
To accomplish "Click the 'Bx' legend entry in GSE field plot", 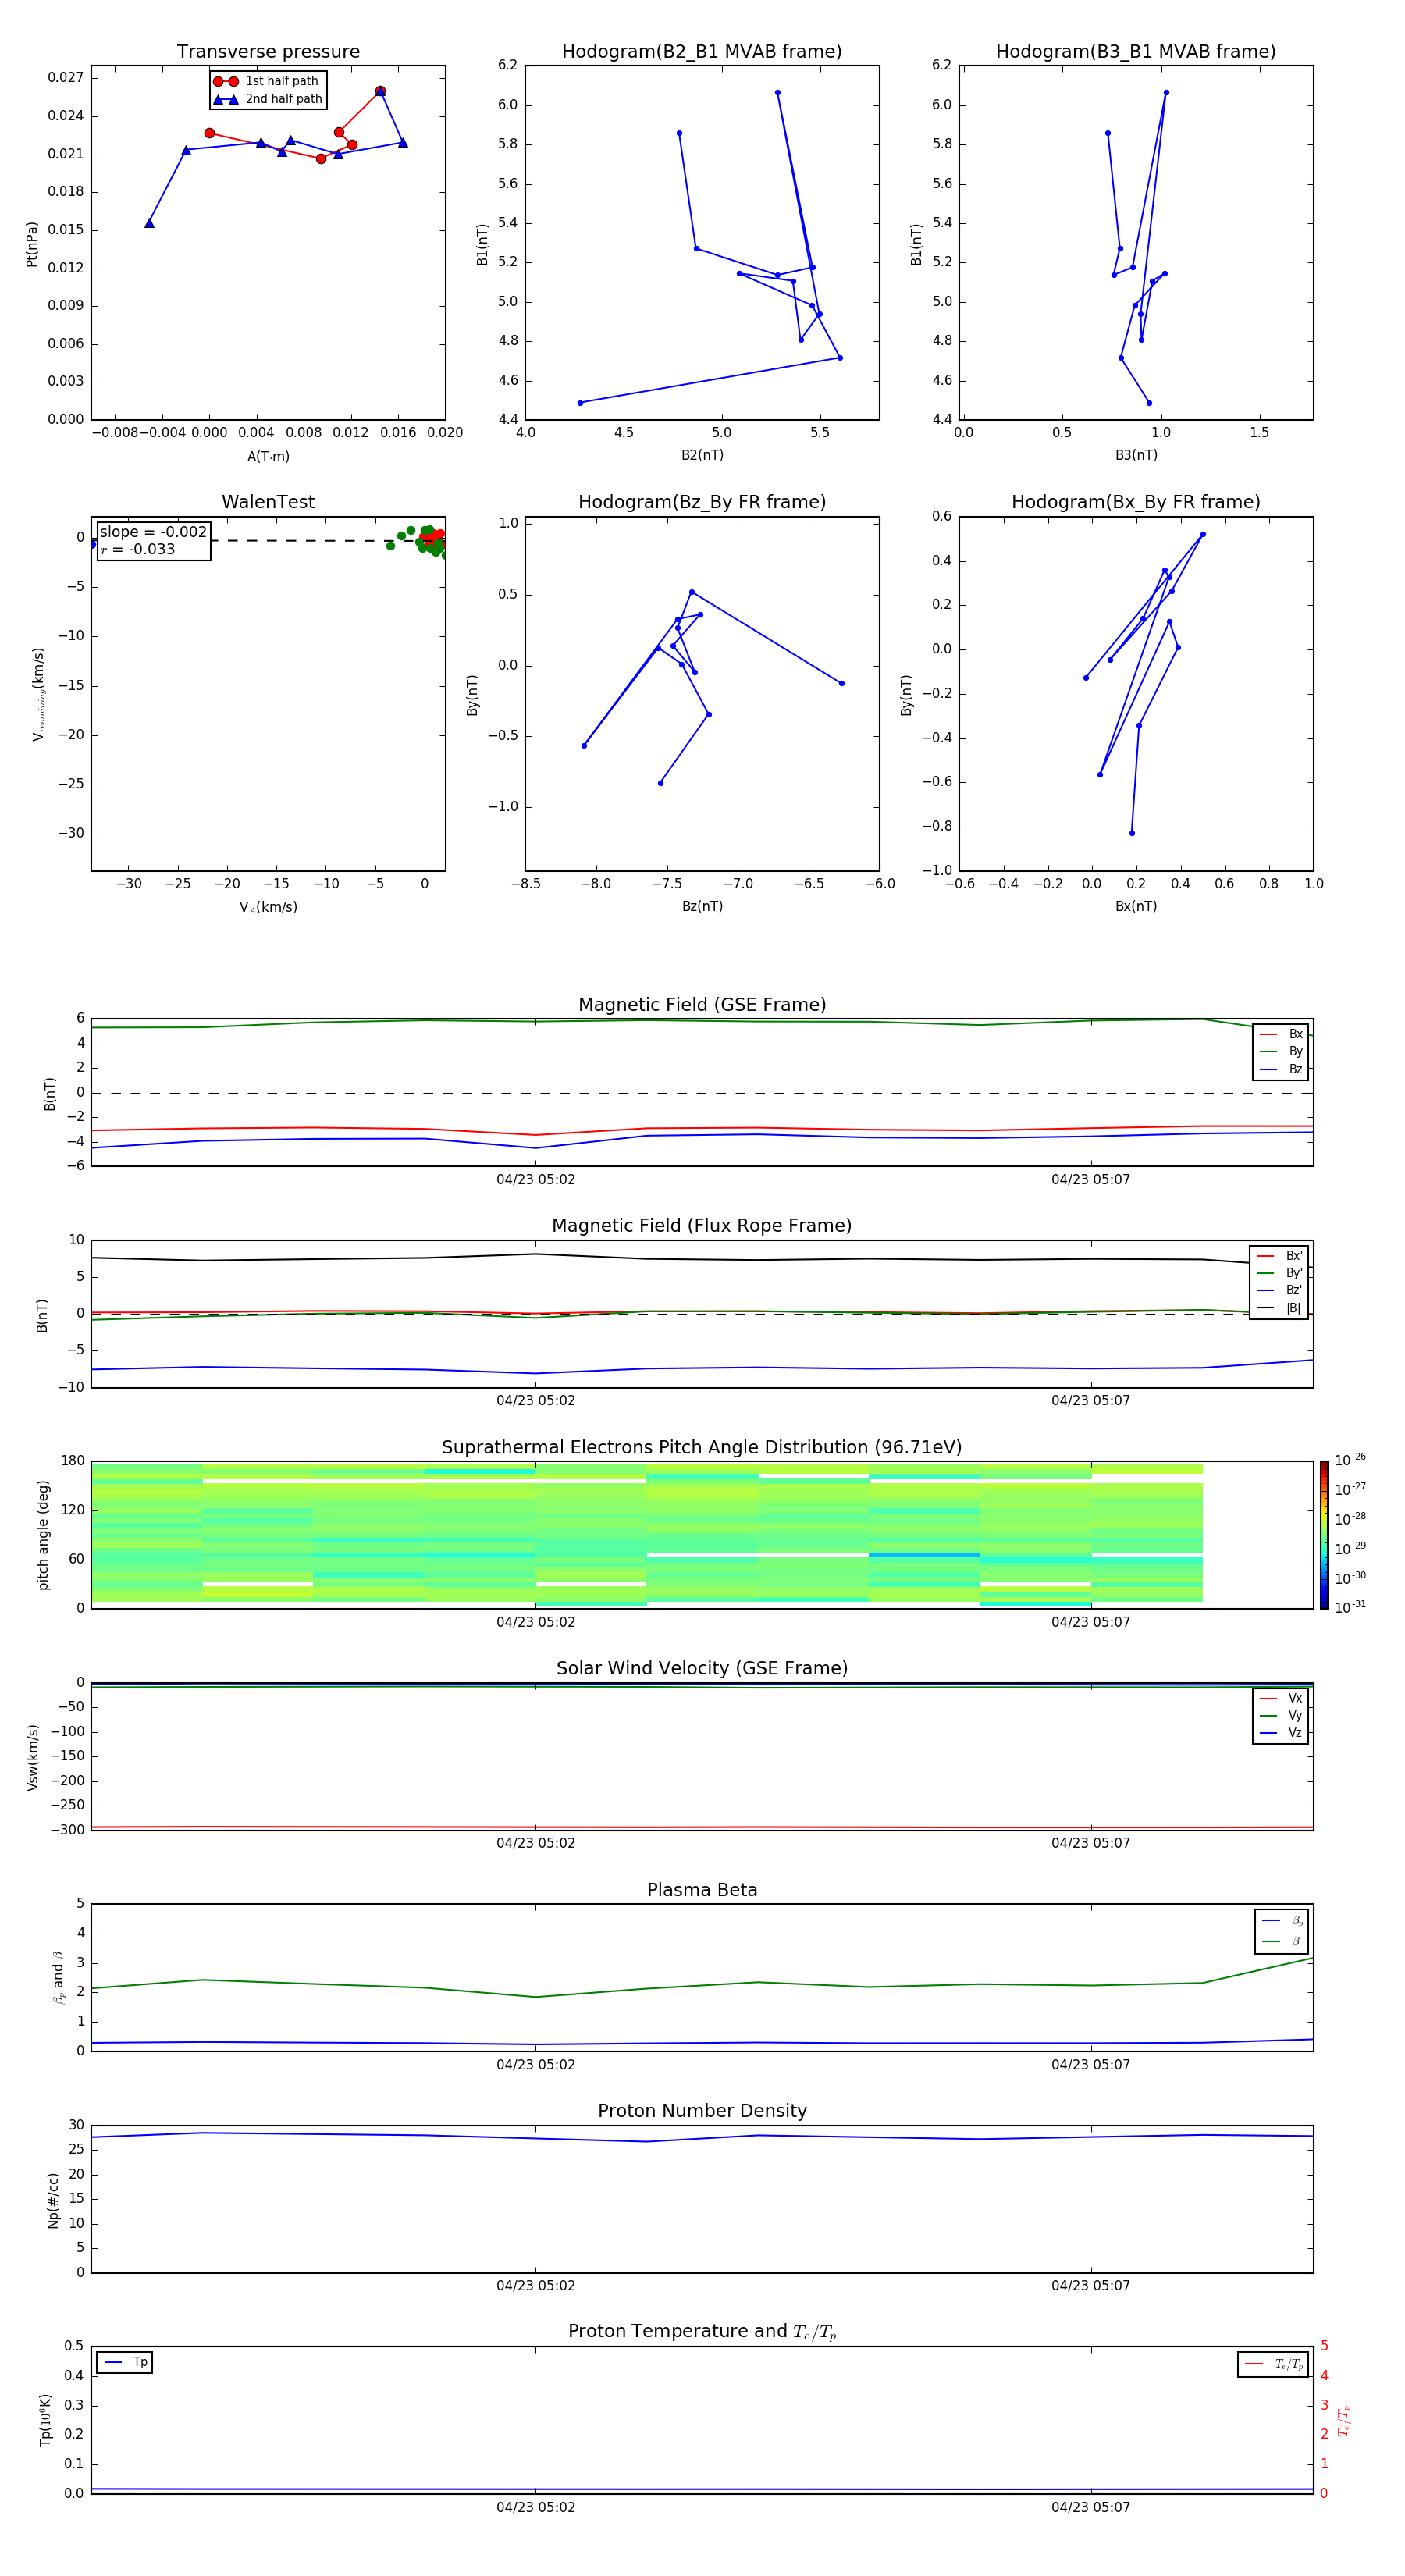I will pos(1281,1034).
